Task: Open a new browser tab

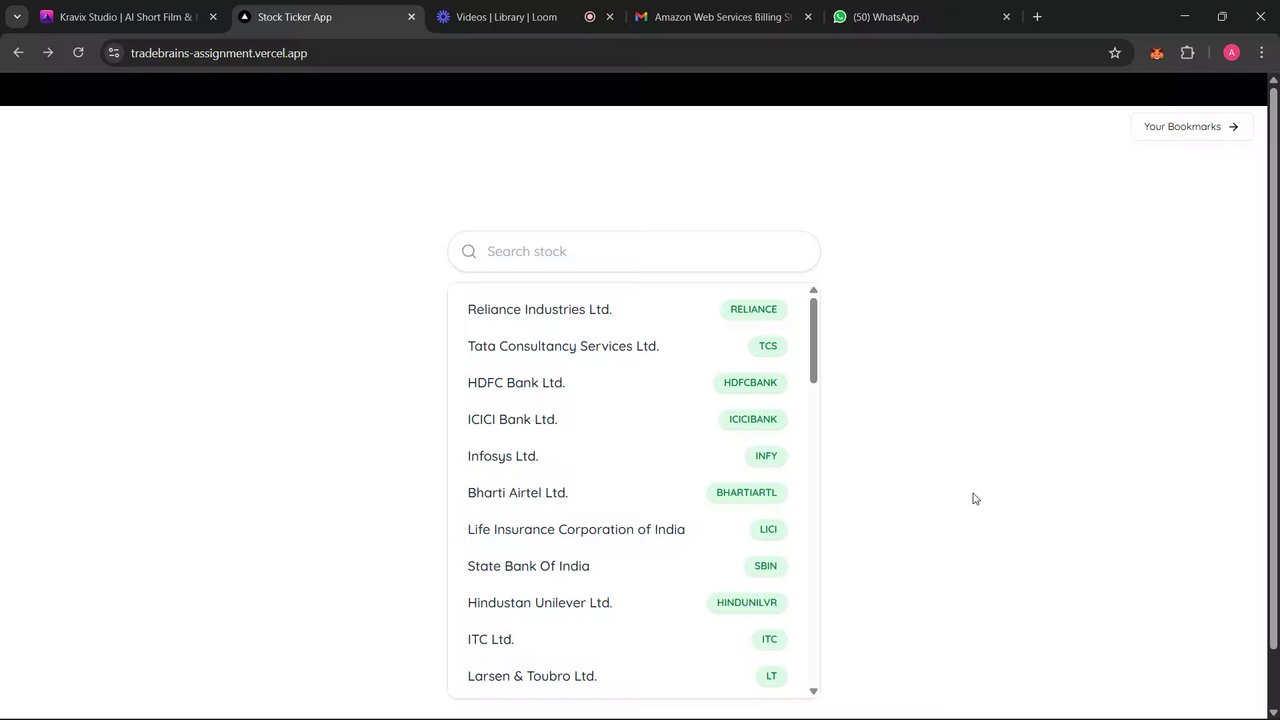Action: [1037, 17]
